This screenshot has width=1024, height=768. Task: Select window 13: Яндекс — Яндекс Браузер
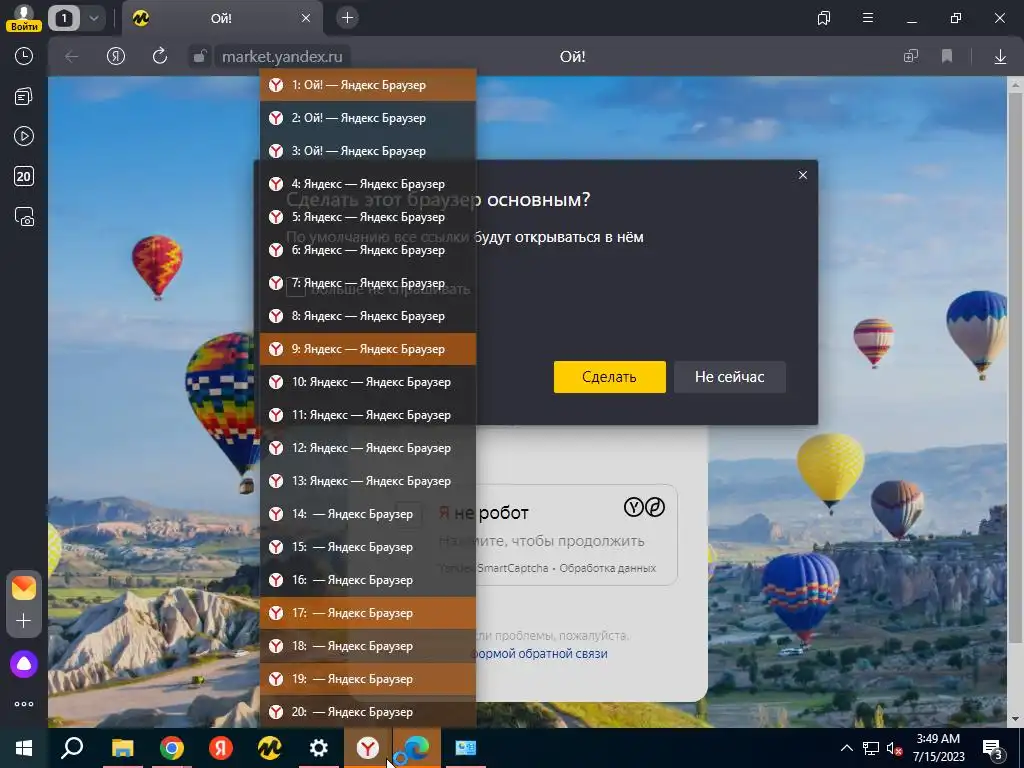pos(368,481)
